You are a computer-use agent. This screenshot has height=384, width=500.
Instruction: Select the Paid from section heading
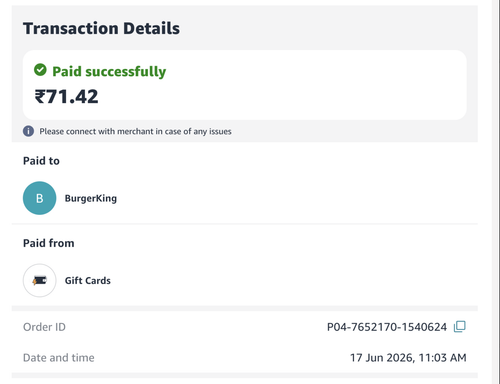click(49, 243)
